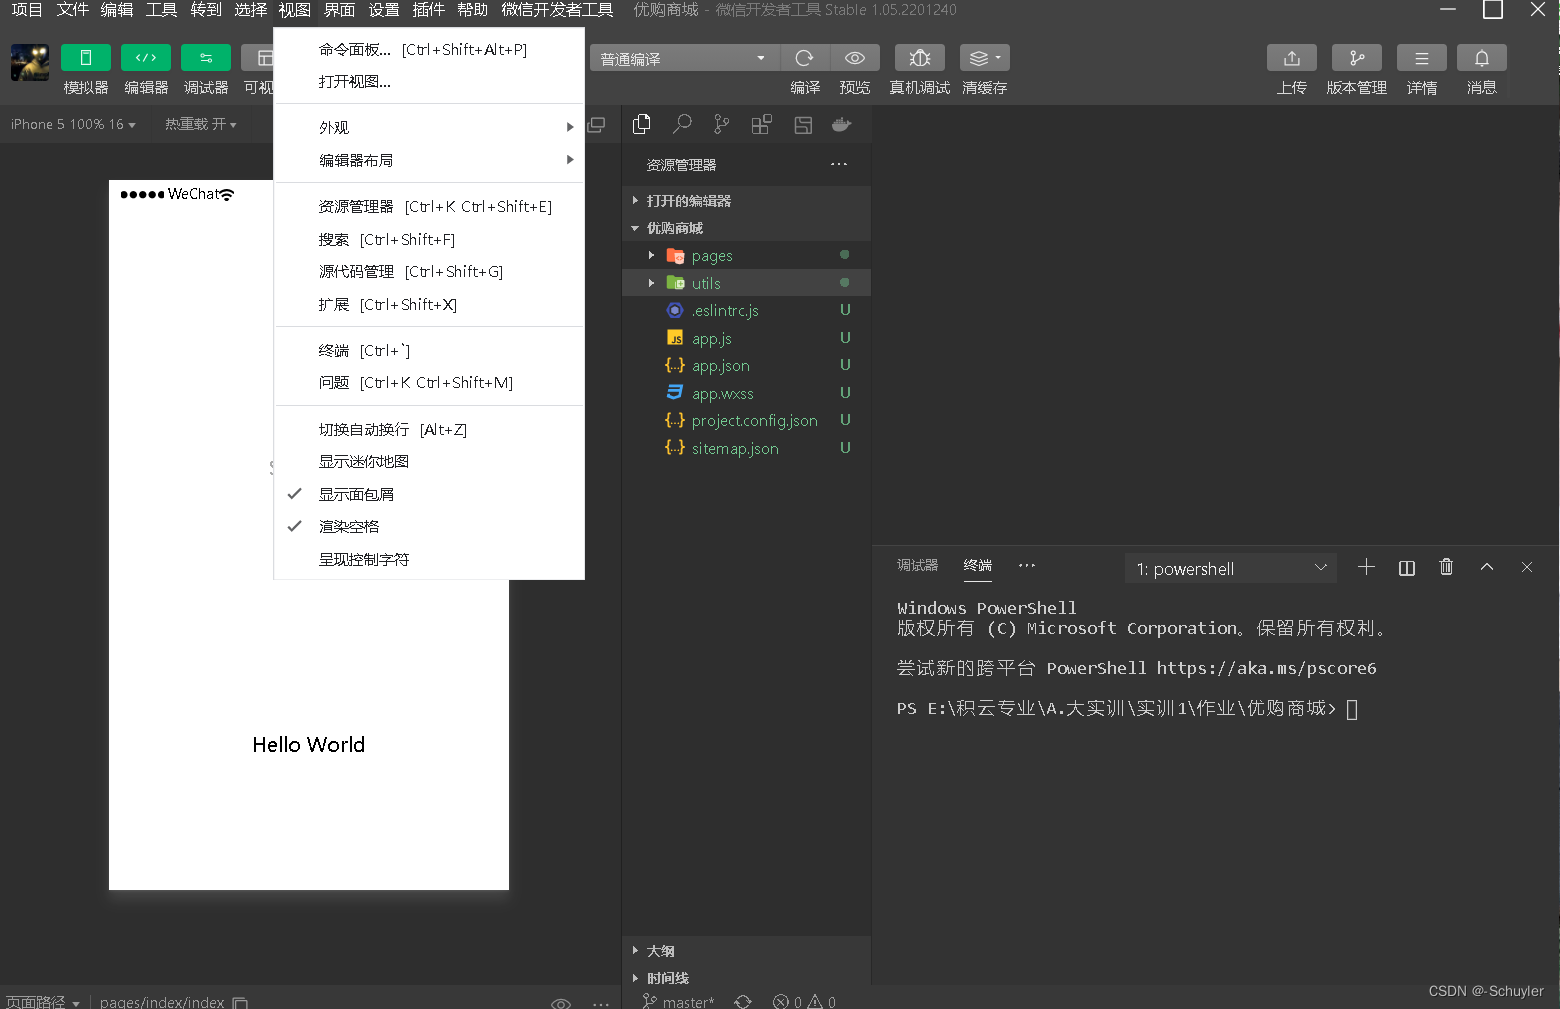Close the terminal panel

pyautogui.click(x=1527, y=567)
